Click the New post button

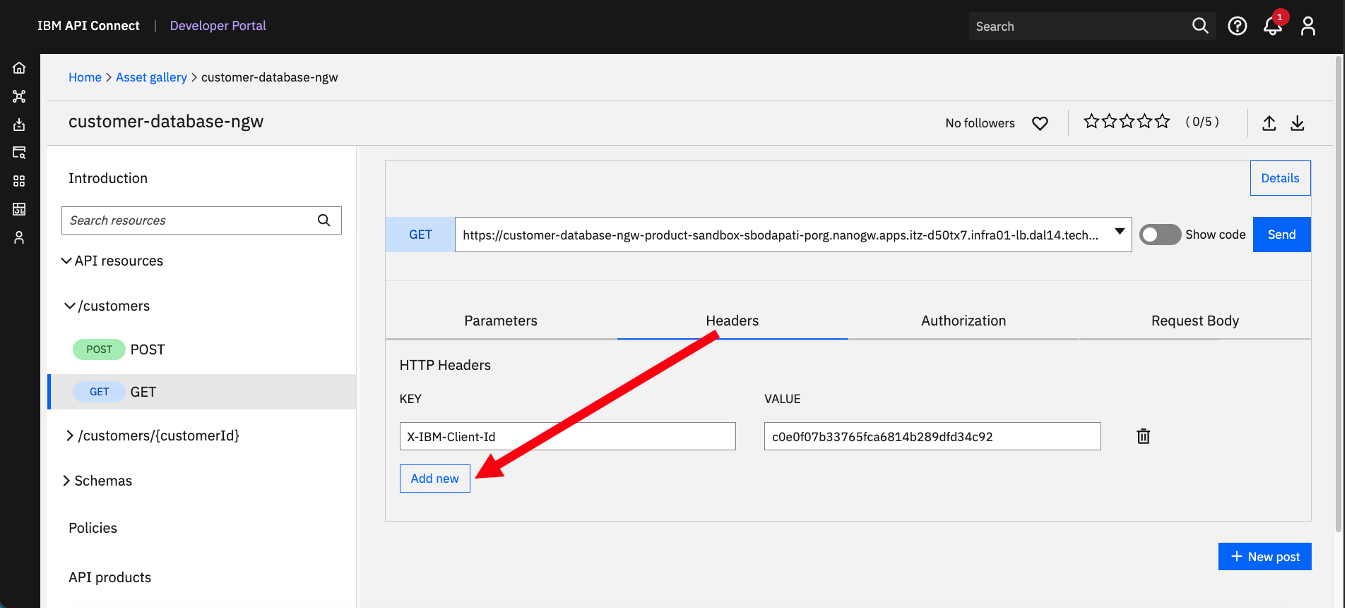(x=1265, y=556)
